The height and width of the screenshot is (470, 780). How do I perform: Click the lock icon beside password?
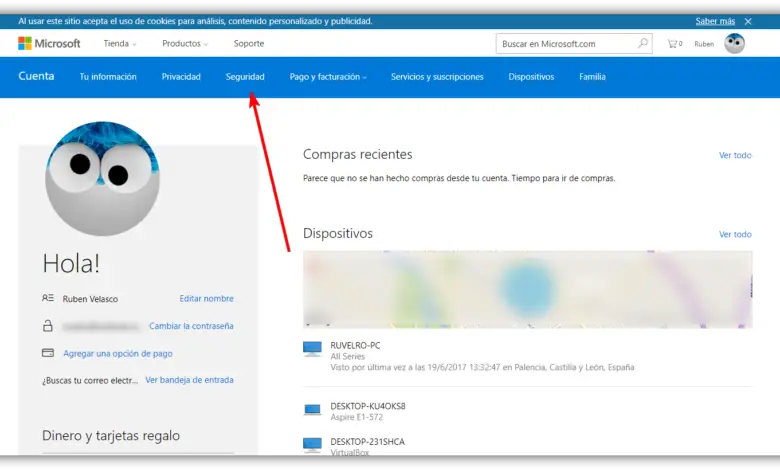coord(48,326)
